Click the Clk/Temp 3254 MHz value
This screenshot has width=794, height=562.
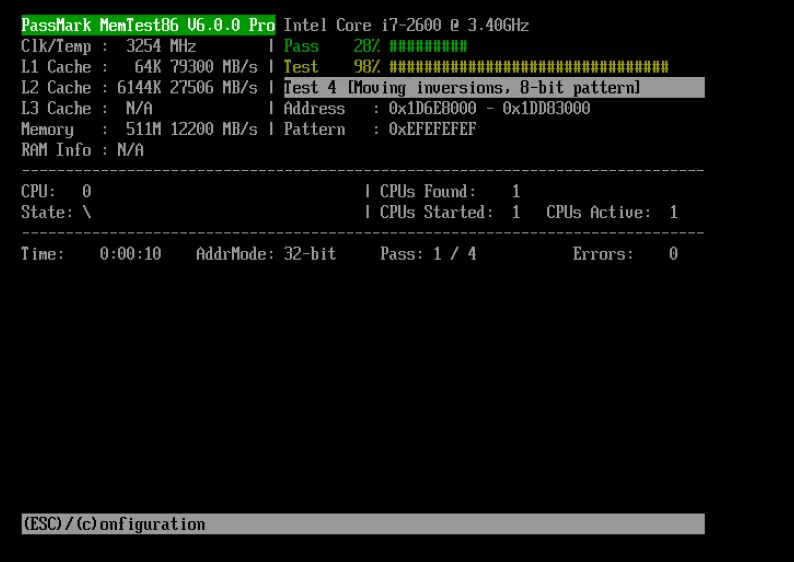[161, 46]
